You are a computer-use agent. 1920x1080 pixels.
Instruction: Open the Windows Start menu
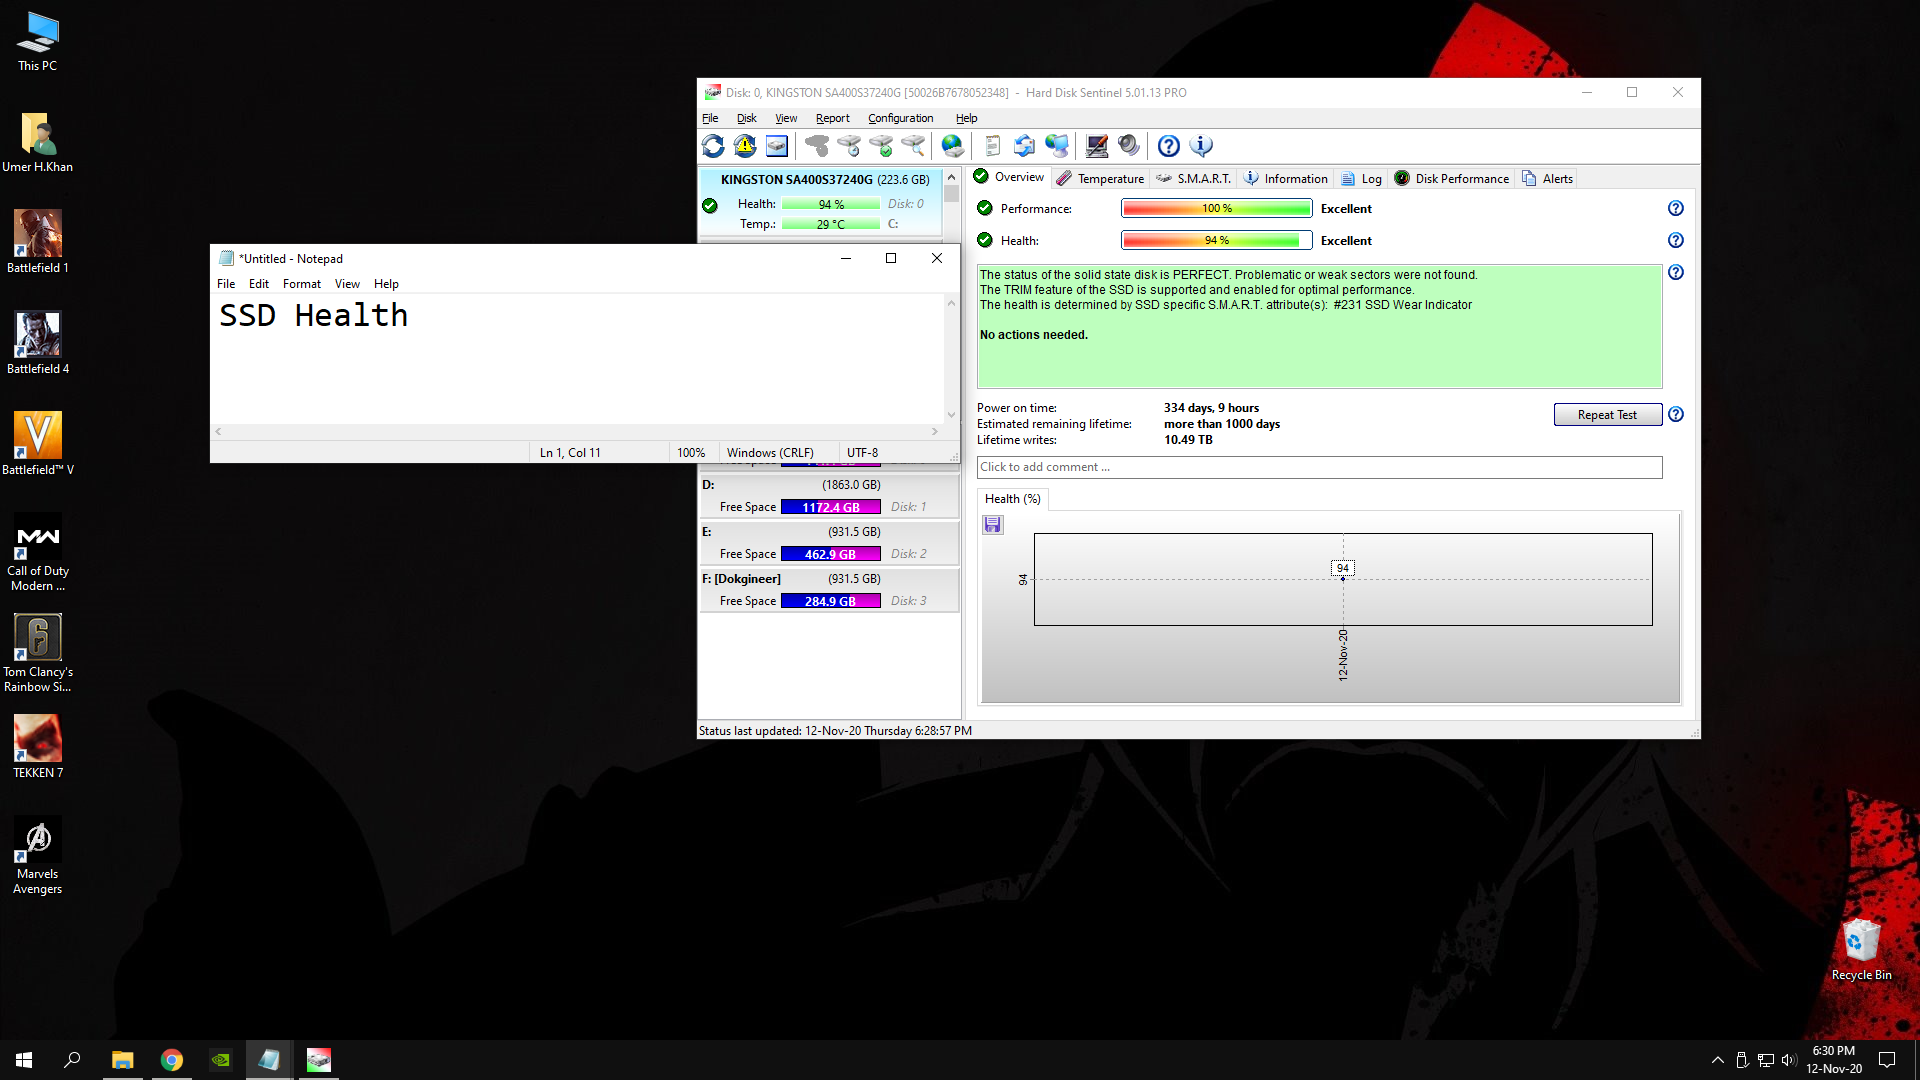24,1060
